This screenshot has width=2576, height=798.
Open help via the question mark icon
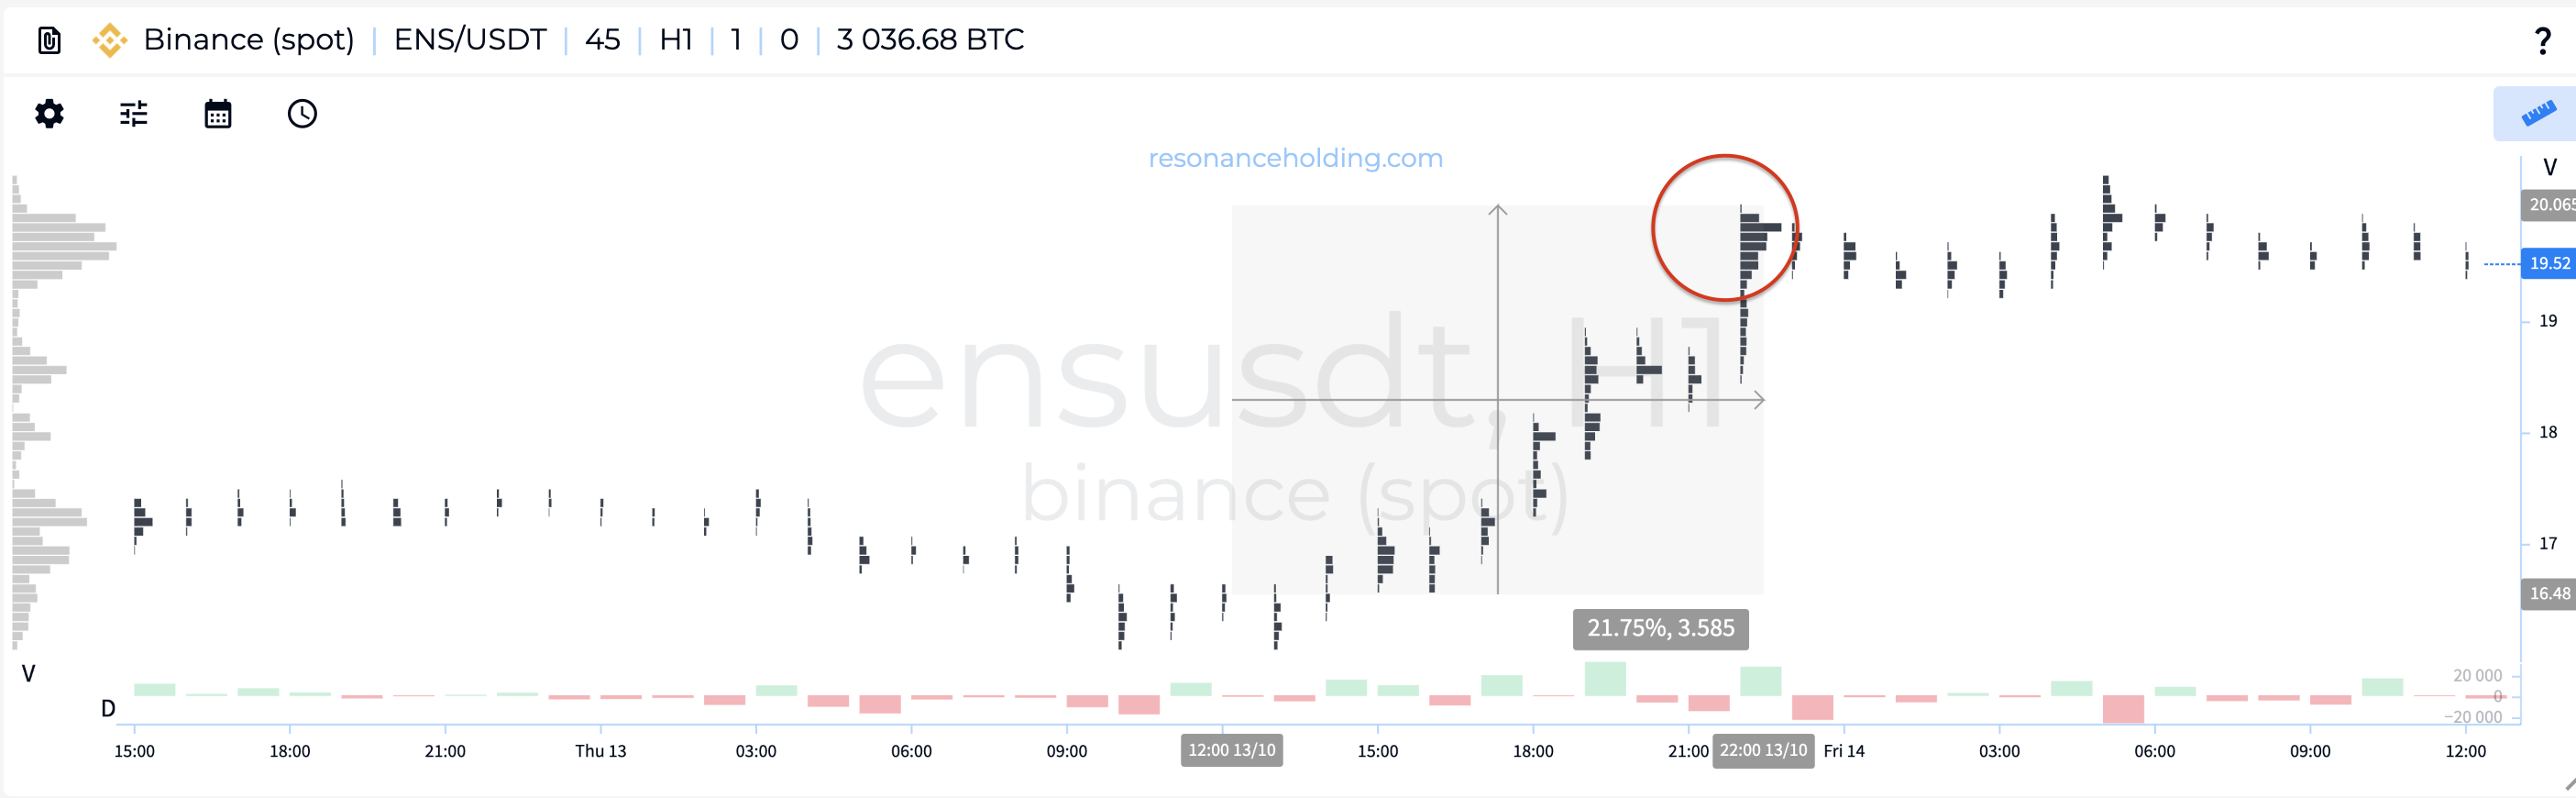(2542, 41)
